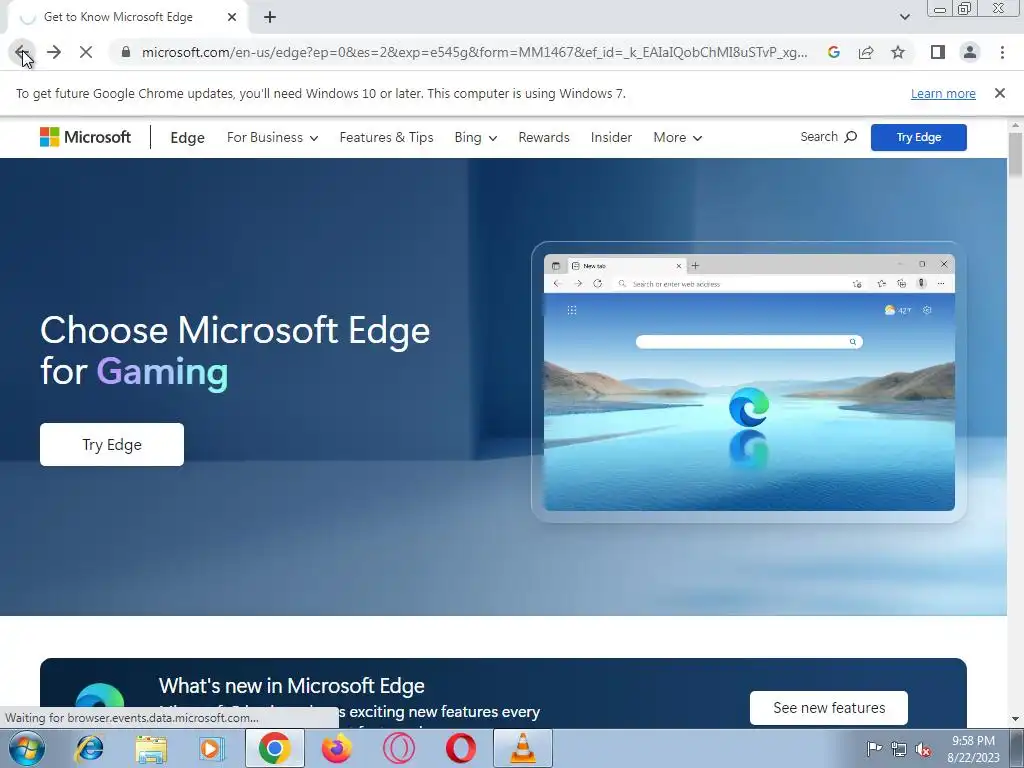
Task: Open Opera GX pink ring icon in taskbar
Action: tap(399, 748)
